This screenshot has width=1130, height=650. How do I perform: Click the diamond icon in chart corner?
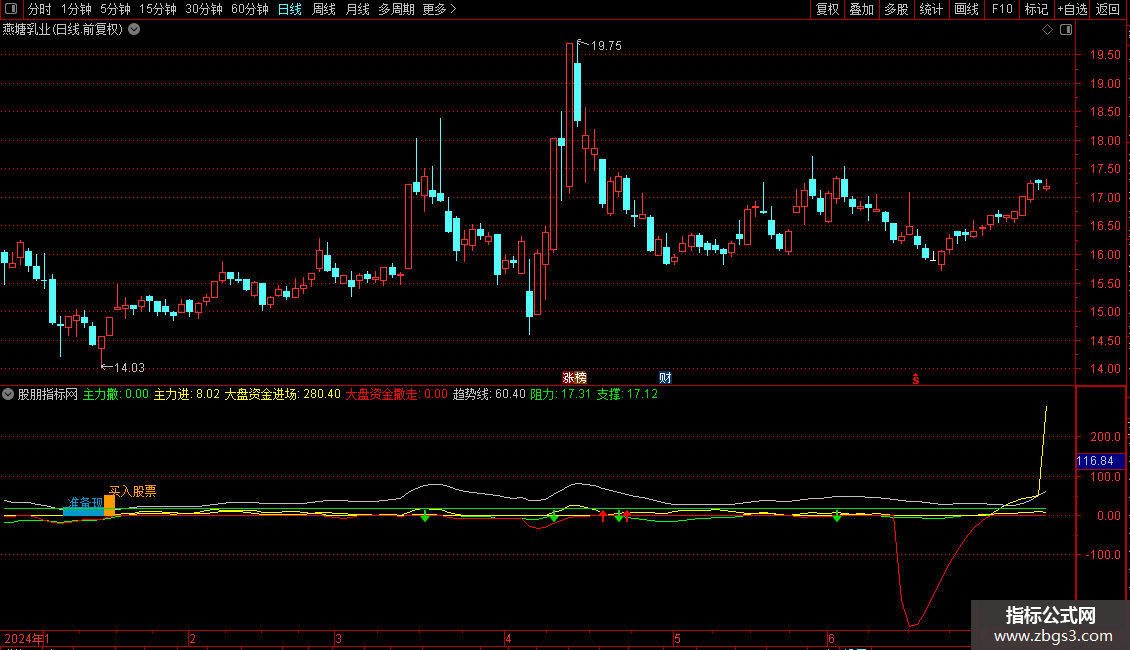click(1047, 30)
